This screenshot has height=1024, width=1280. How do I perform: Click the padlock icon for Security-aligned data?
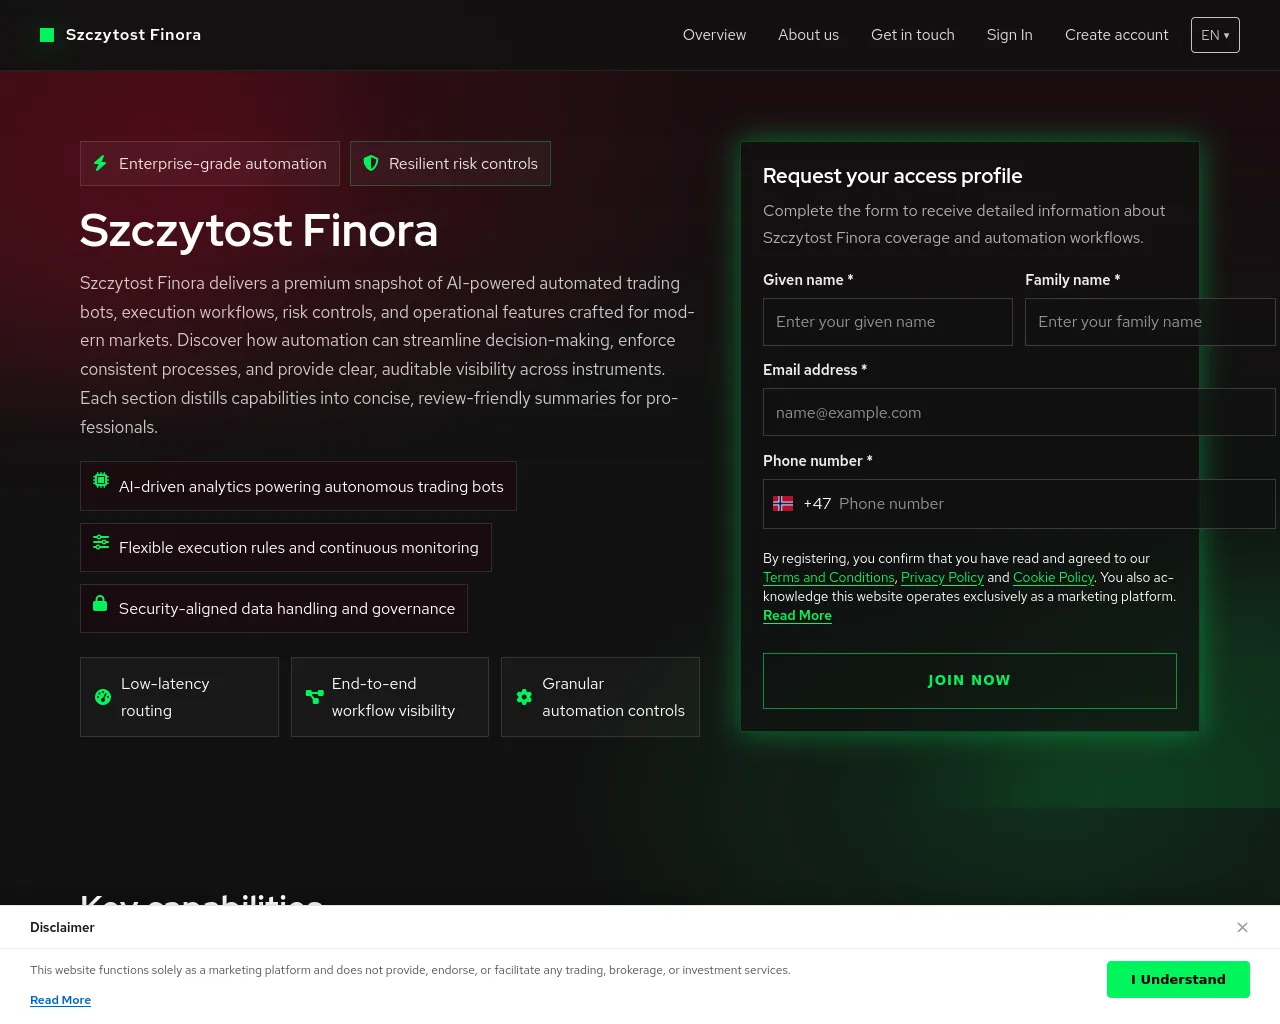tap(100, 603)
